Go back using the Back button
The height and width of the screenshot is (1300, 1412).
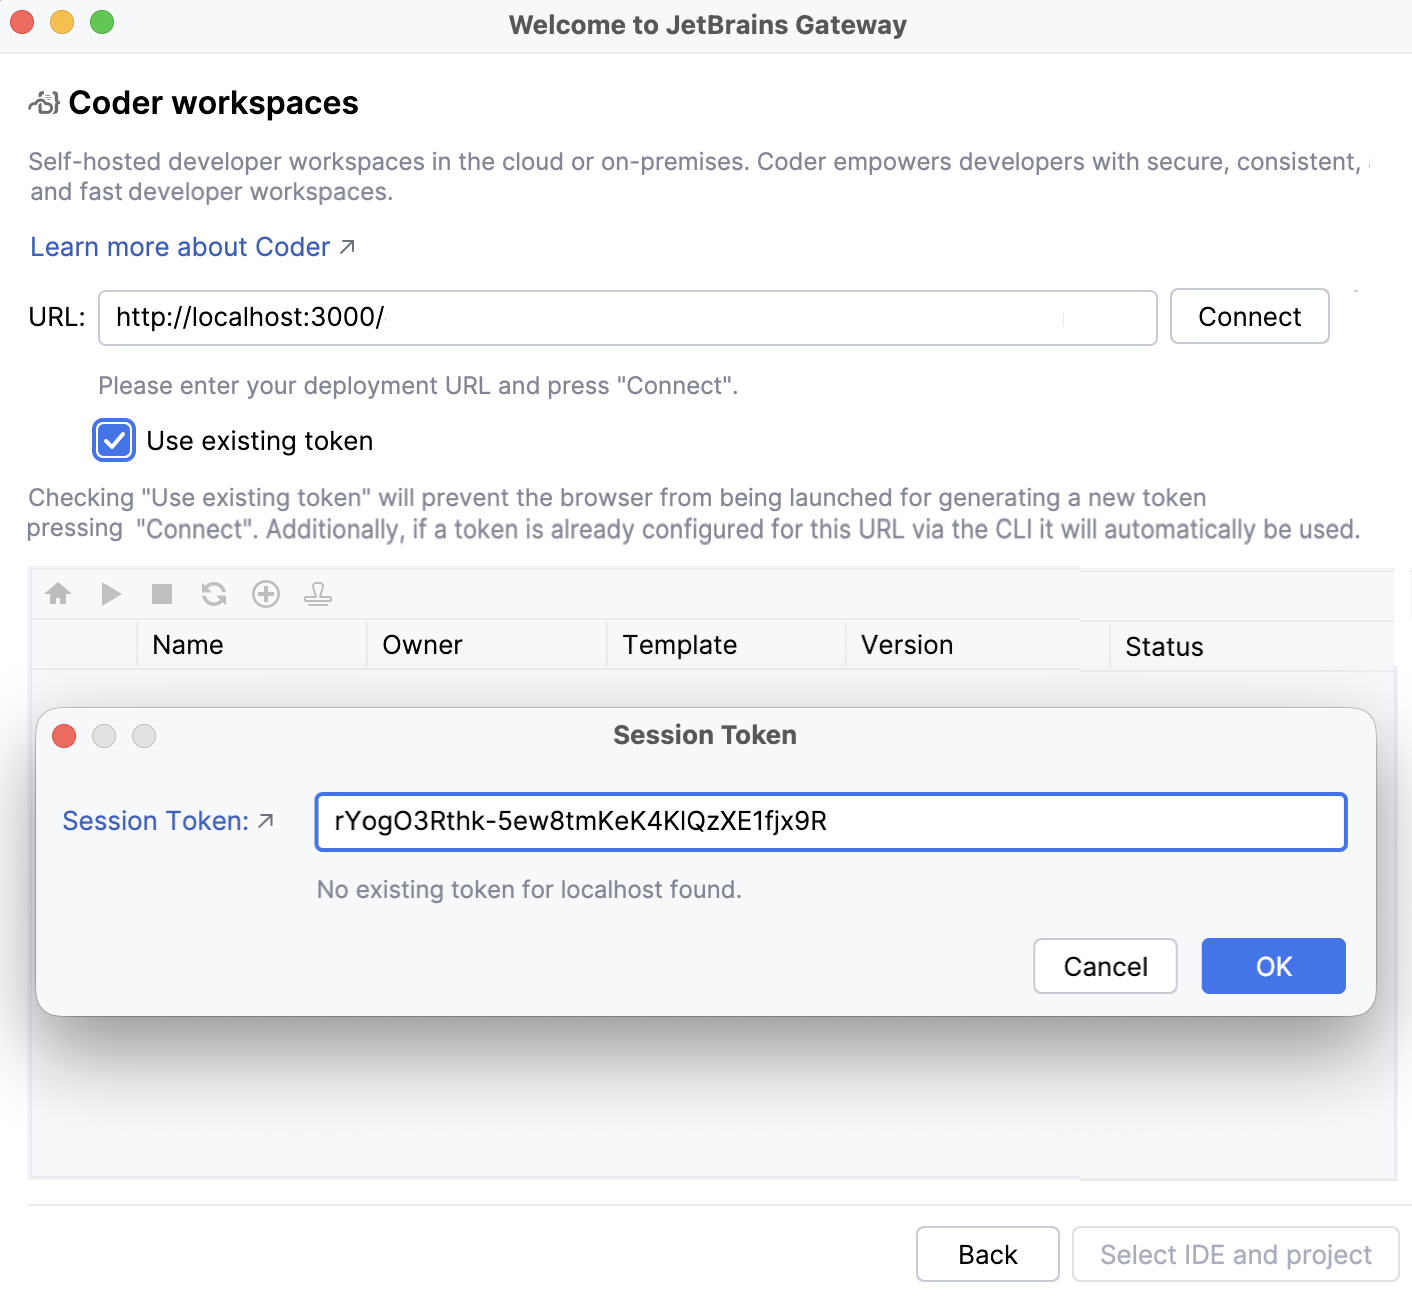[988, 1254]
